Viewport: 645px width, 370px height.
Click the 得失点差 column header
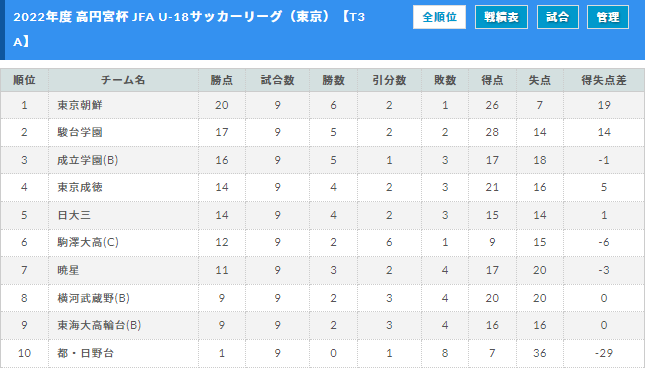pyautogui.click(x=603, y=80)
